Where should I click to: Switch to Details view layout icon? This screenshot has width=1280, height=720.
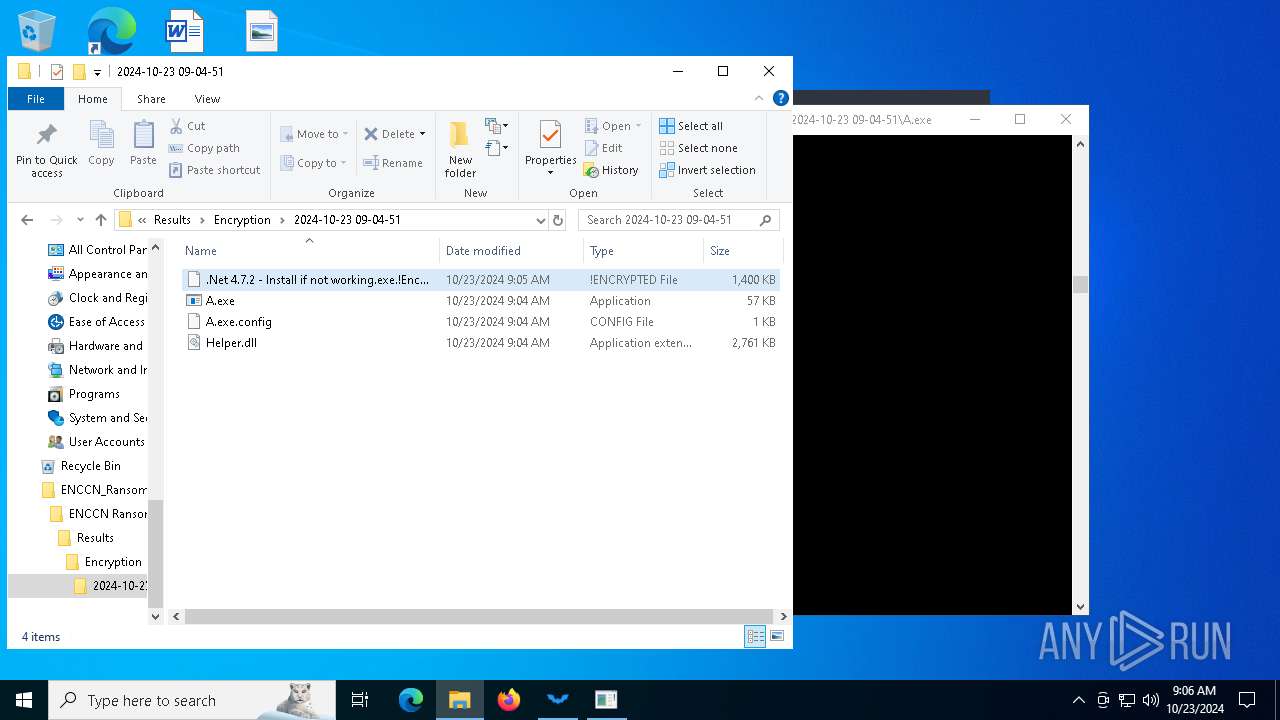755,636
